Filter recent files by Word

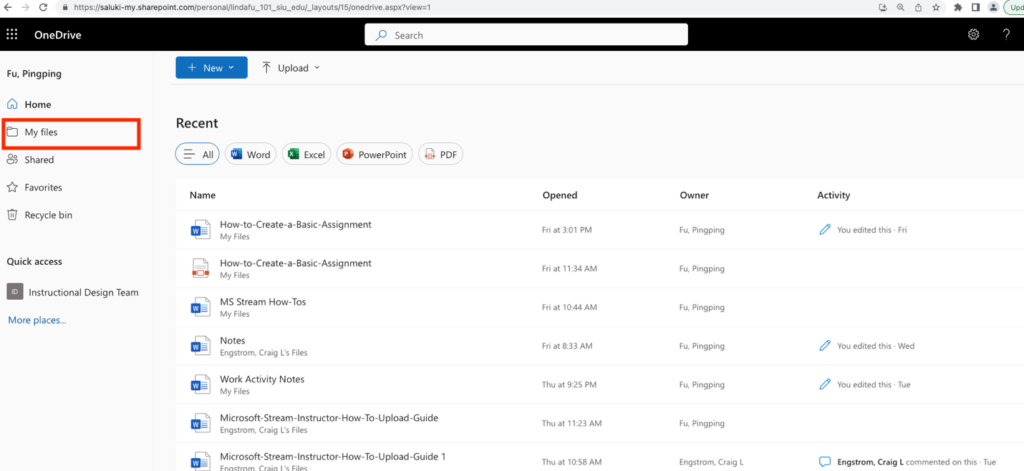click(x=251, y=155)
